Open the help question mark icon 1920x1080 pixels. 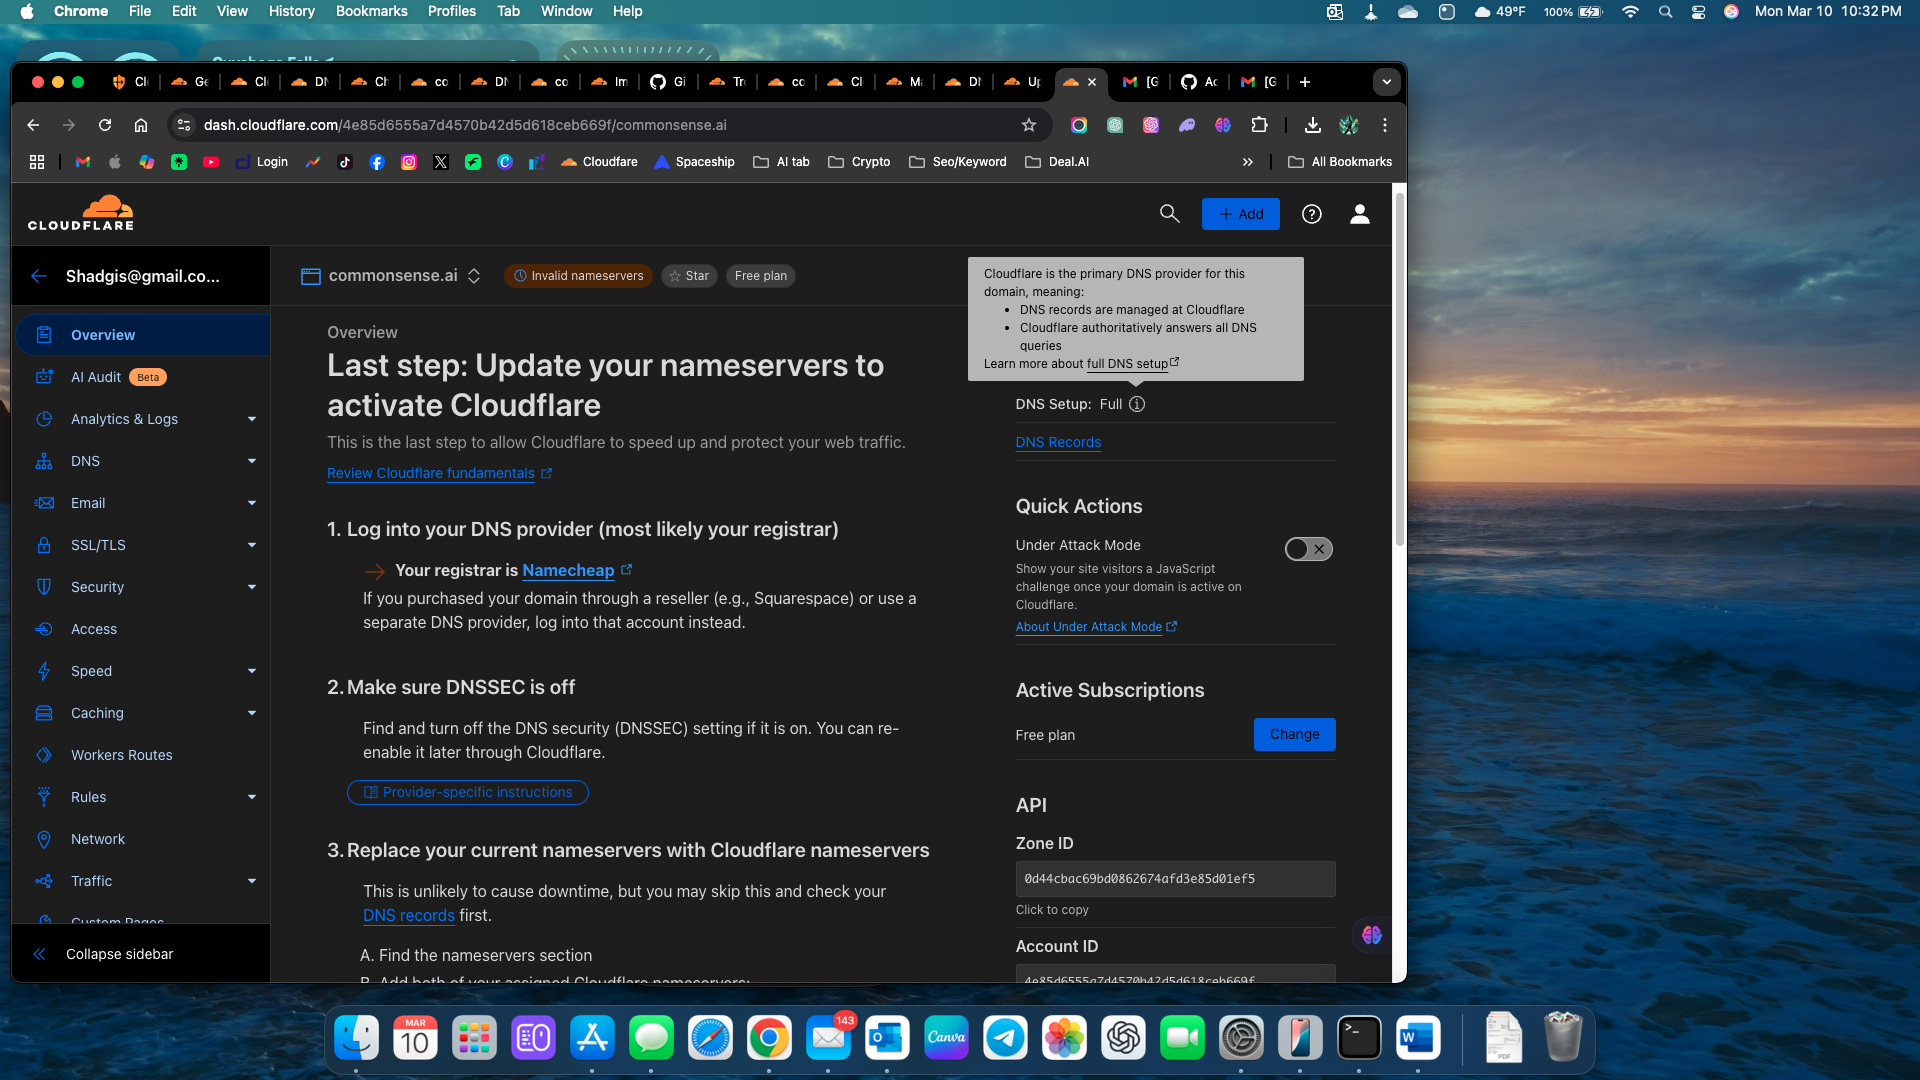[1311, 214]
